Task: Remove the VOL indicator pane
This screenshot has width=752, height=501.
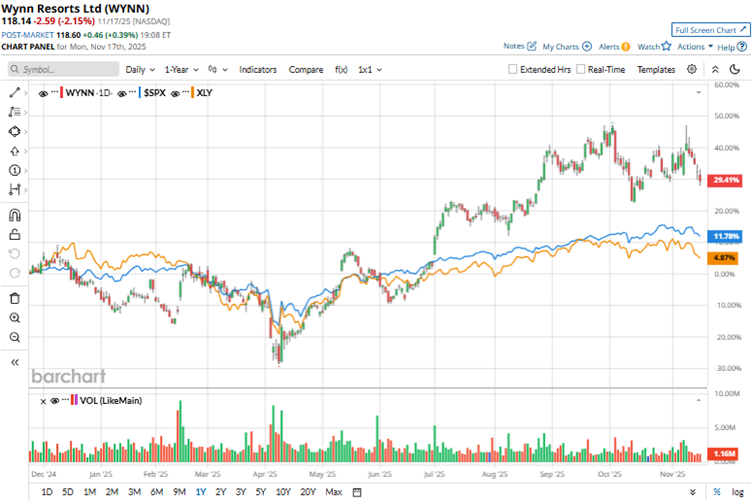Action: [x=43, y=401]
